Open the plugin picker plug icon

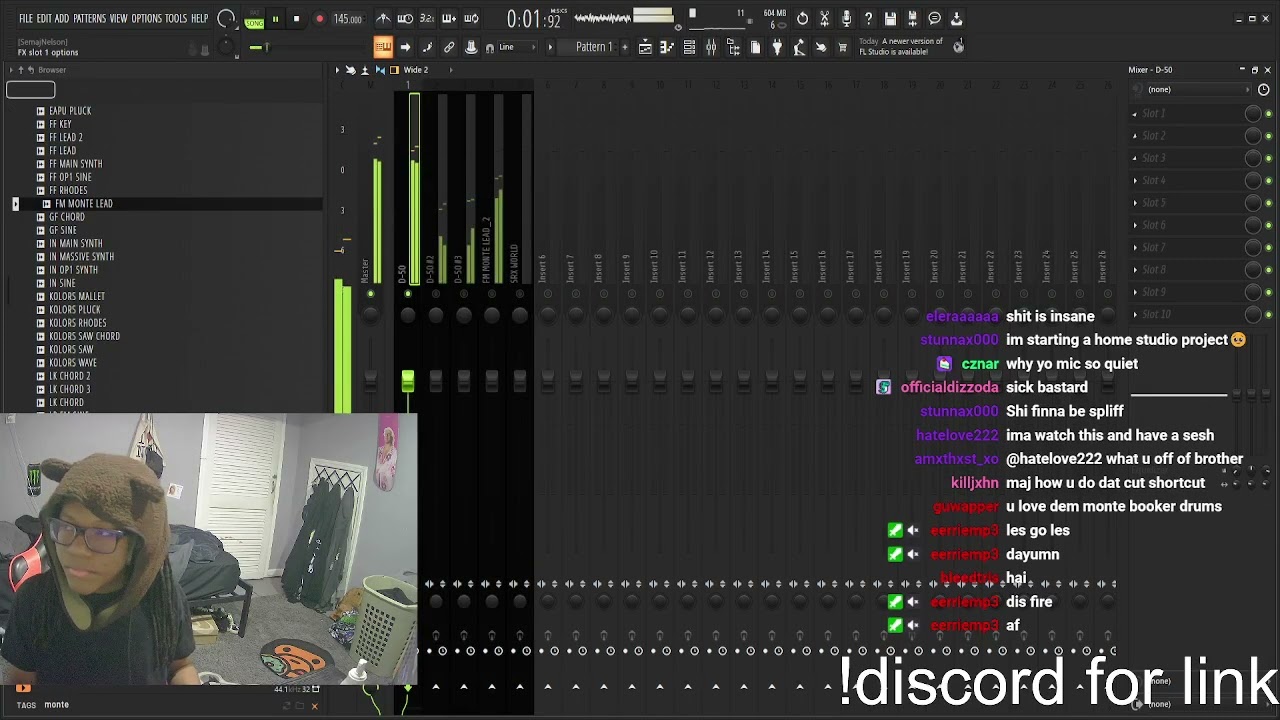(x=777, y=47)
